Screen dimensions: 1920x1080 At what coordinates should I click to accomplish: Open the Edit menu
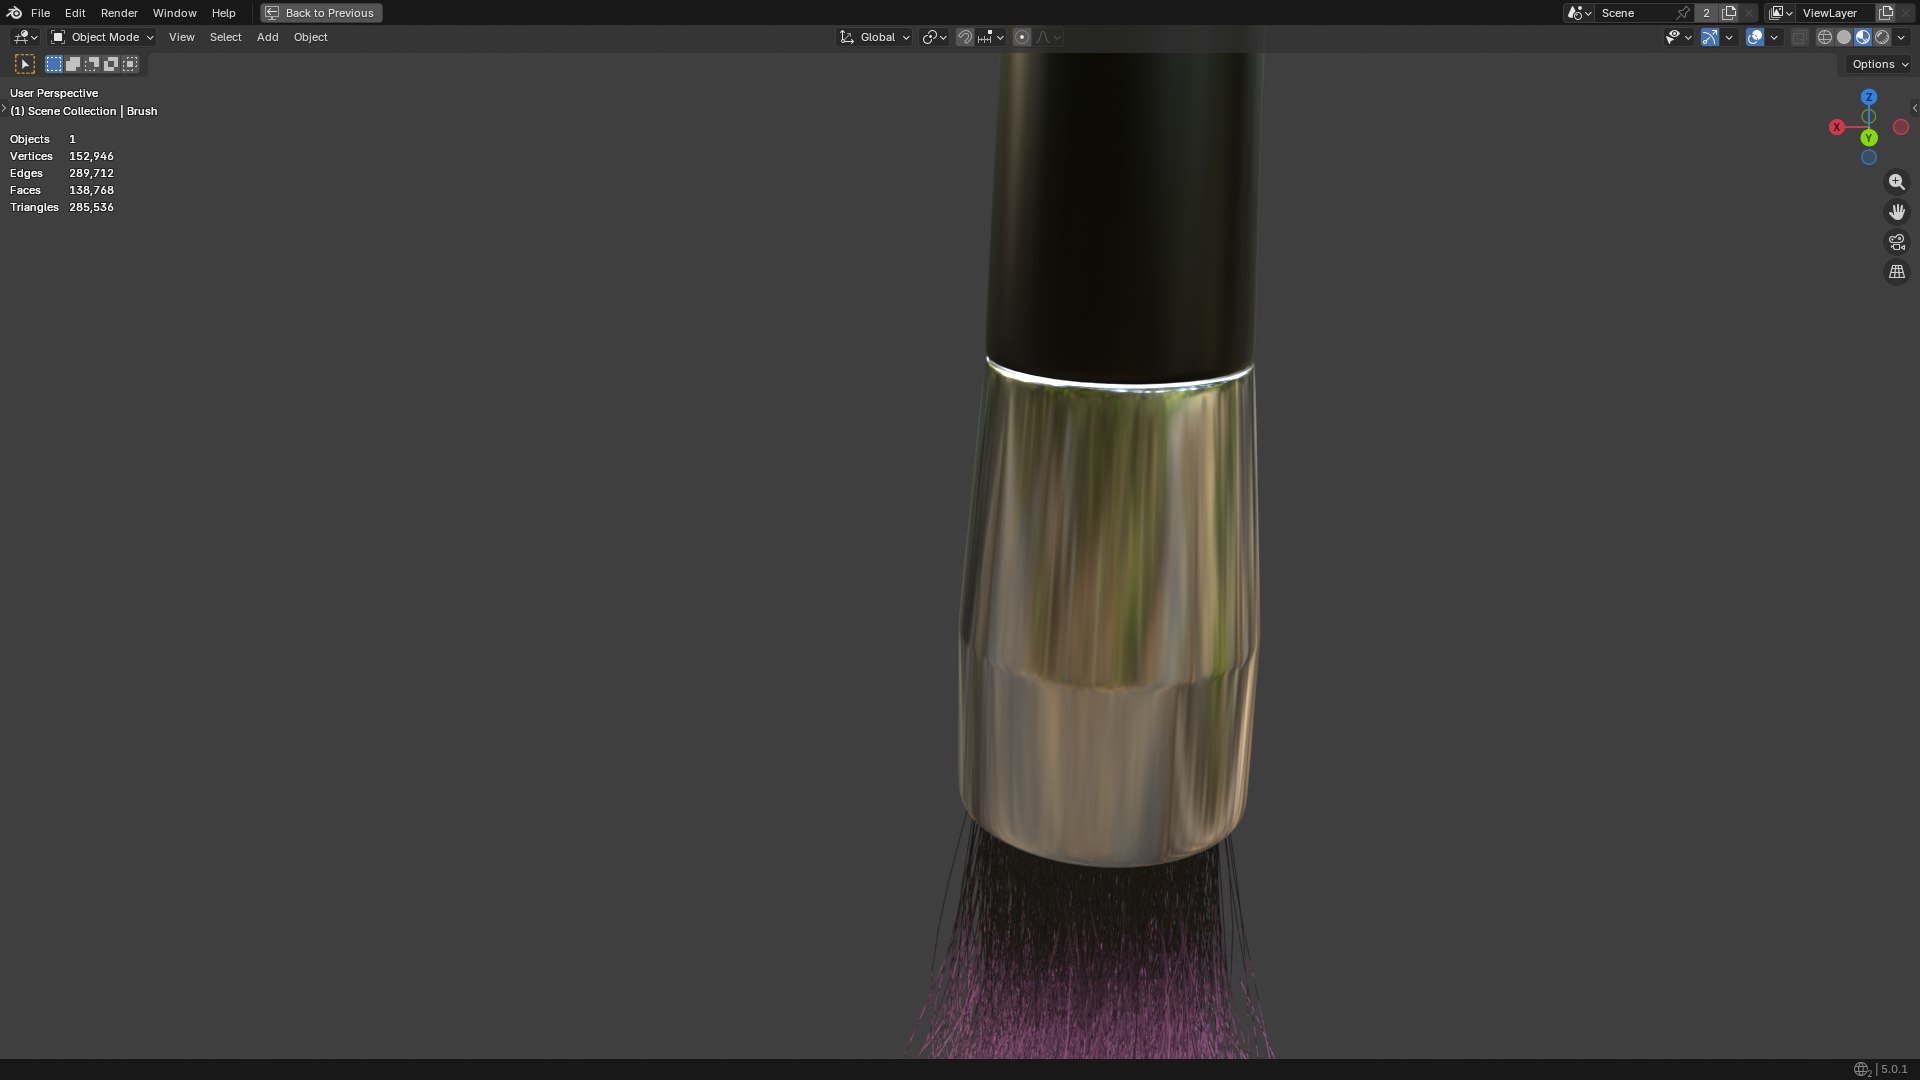coord(75,13)
